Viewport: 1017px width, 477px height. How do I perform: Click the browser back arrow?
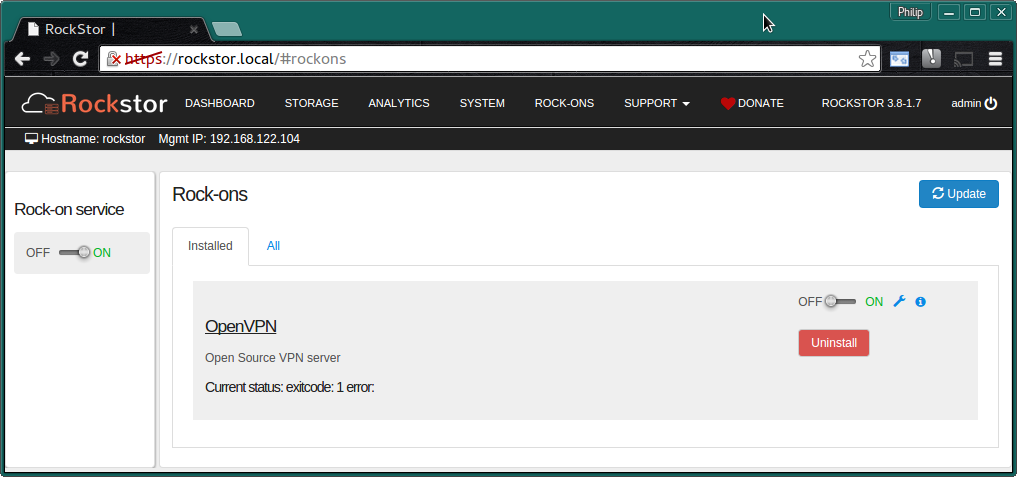(x=23, y=59)
